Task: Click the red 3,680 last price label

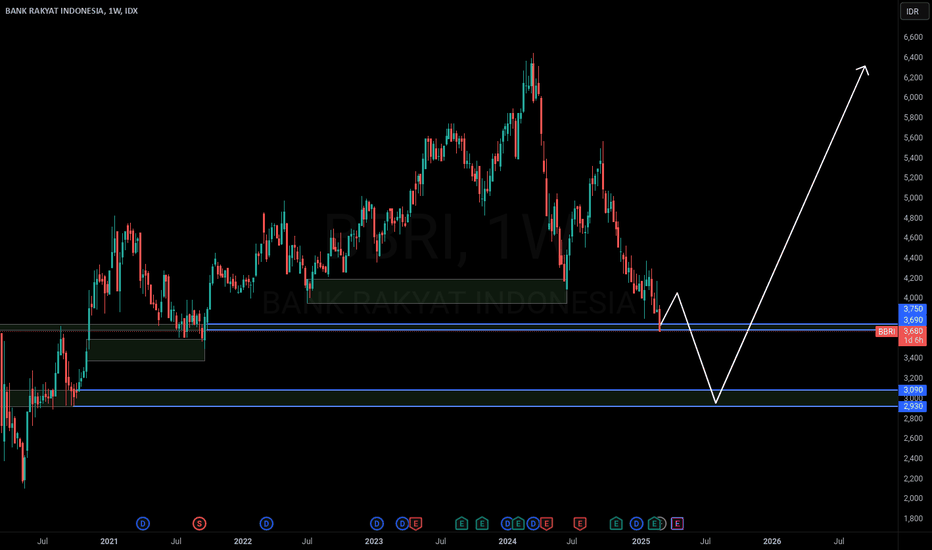Action: [x=913, y=331]
